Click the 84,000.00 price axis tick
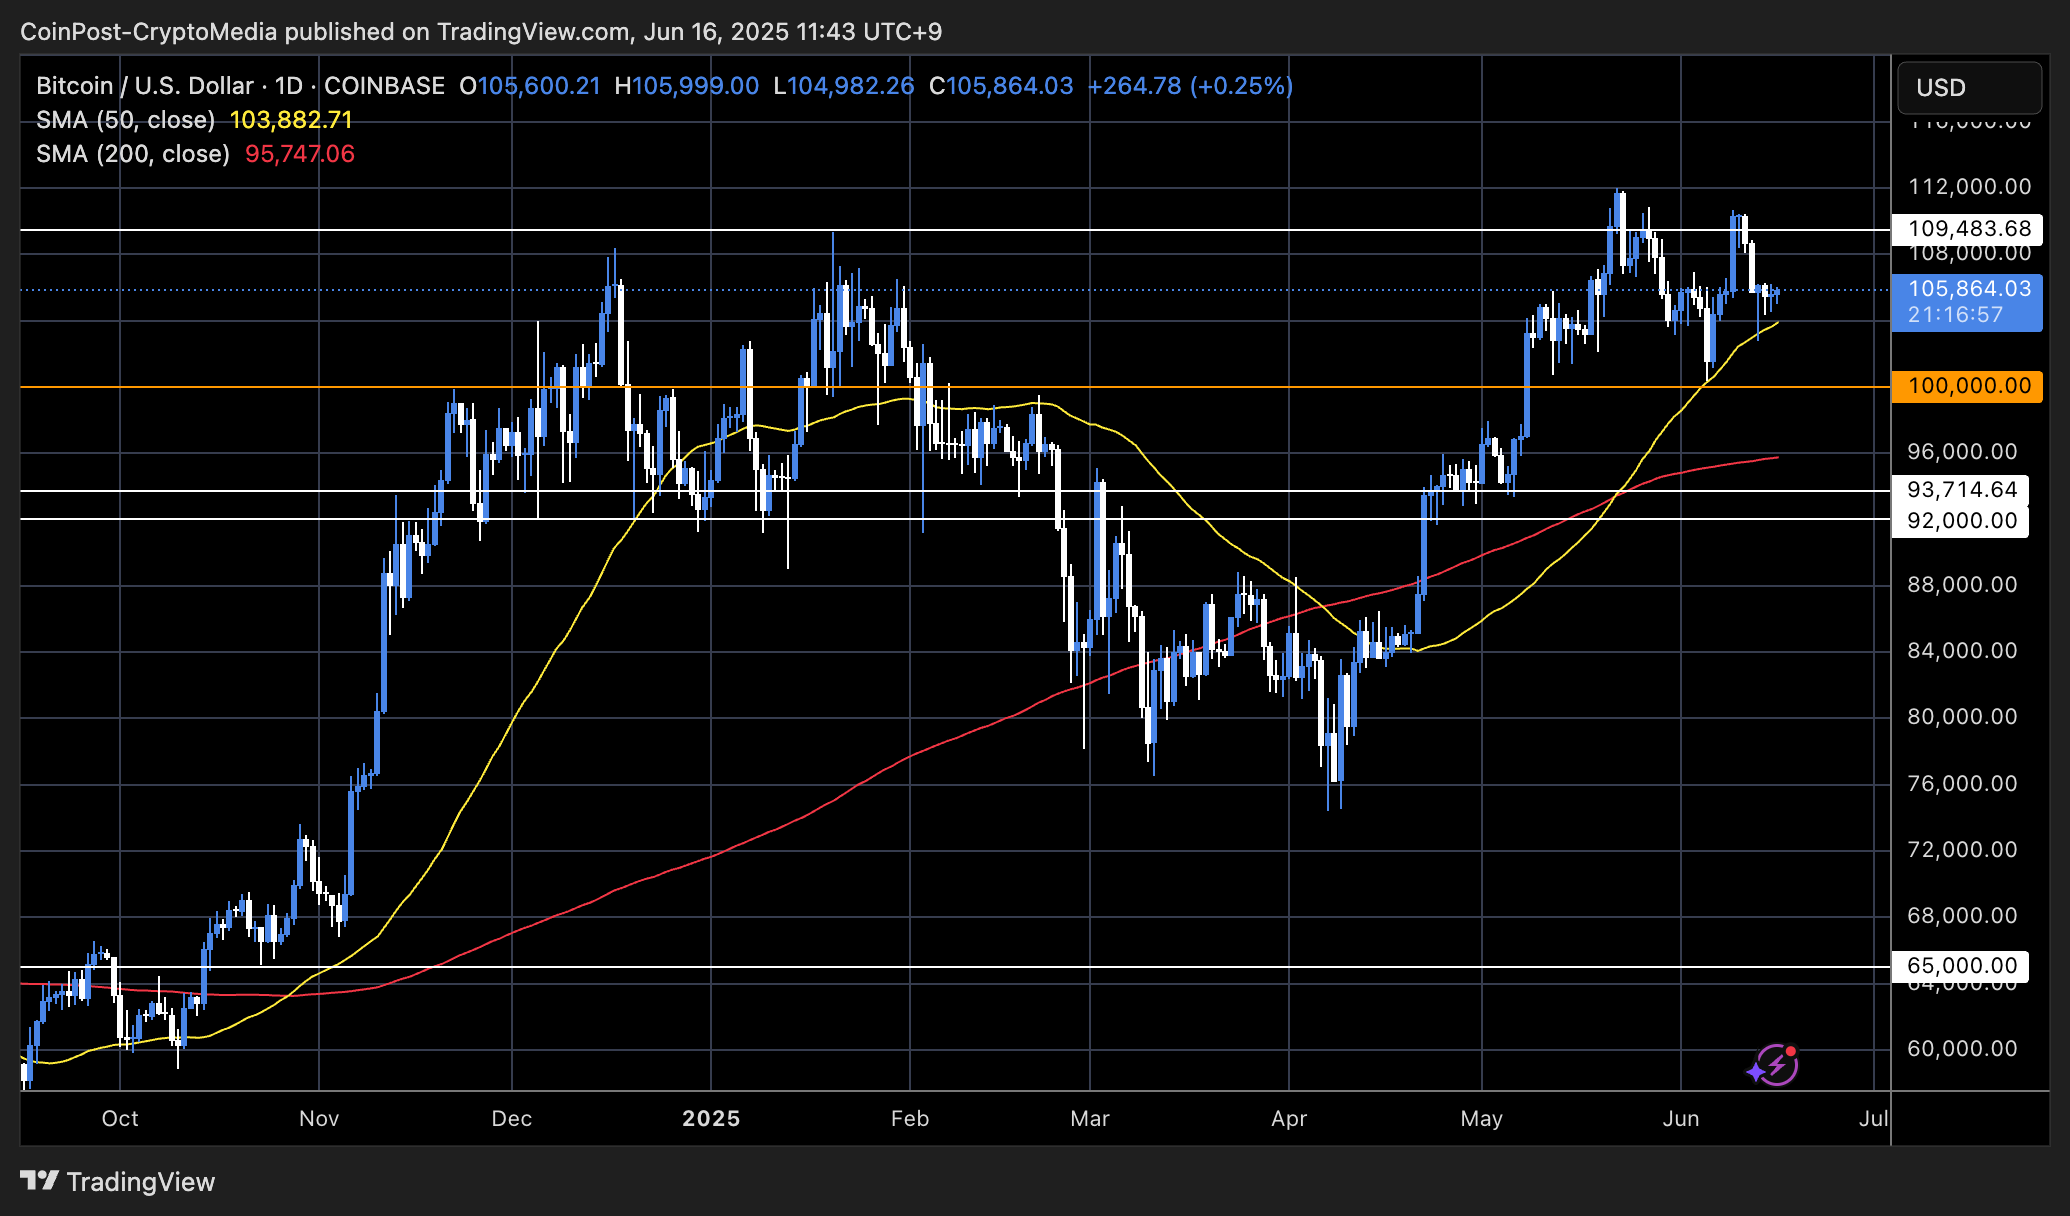 (x=1962, y=651)
